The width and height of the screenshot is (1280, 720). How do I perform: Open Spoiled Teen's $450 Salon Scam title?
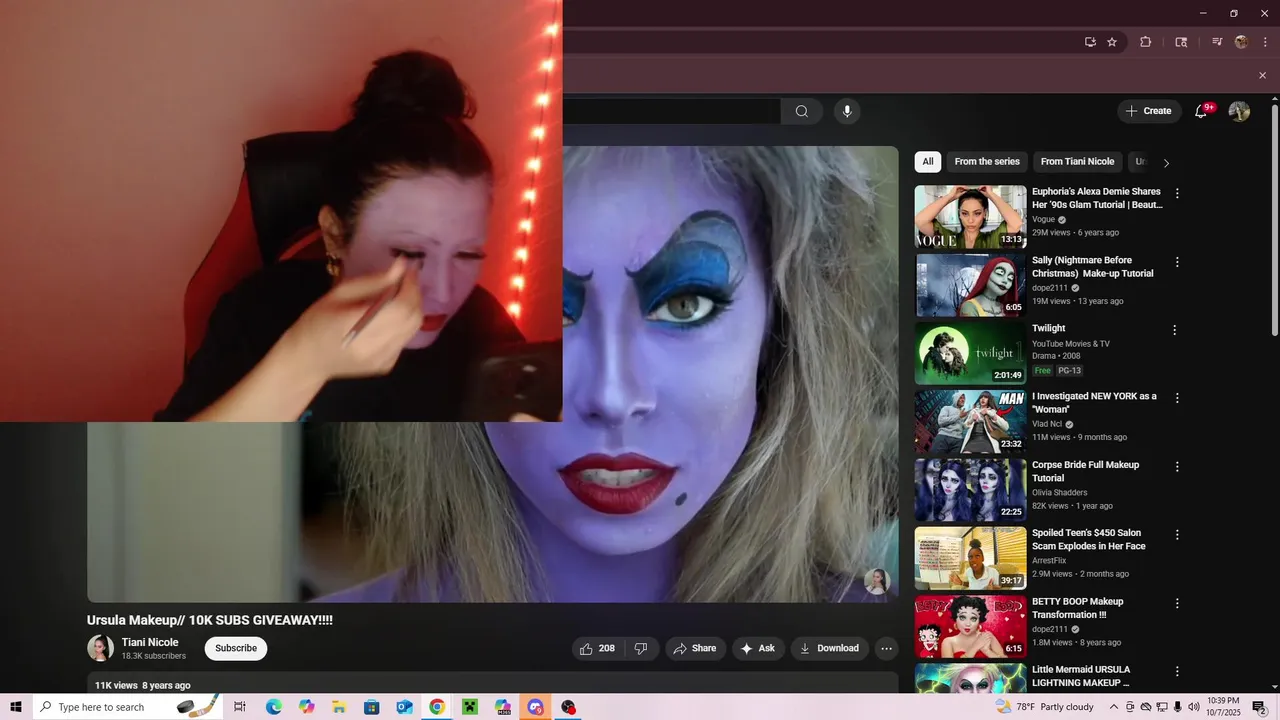point(1089,540)
